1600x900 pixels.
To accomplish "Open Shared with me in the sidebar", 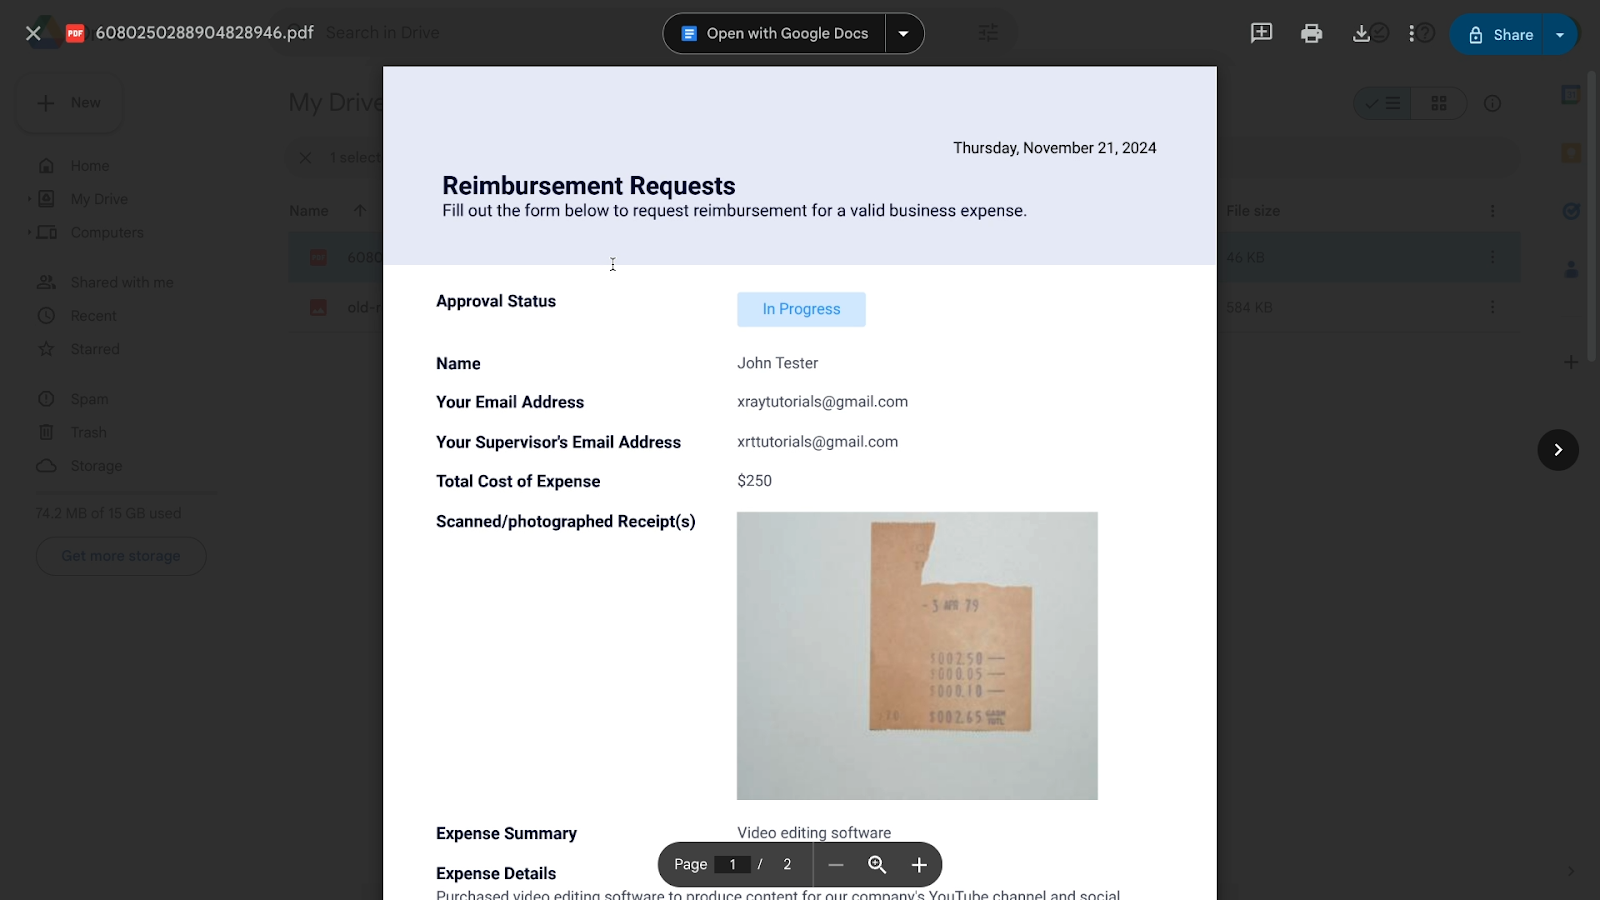I will tap(122, 283).
